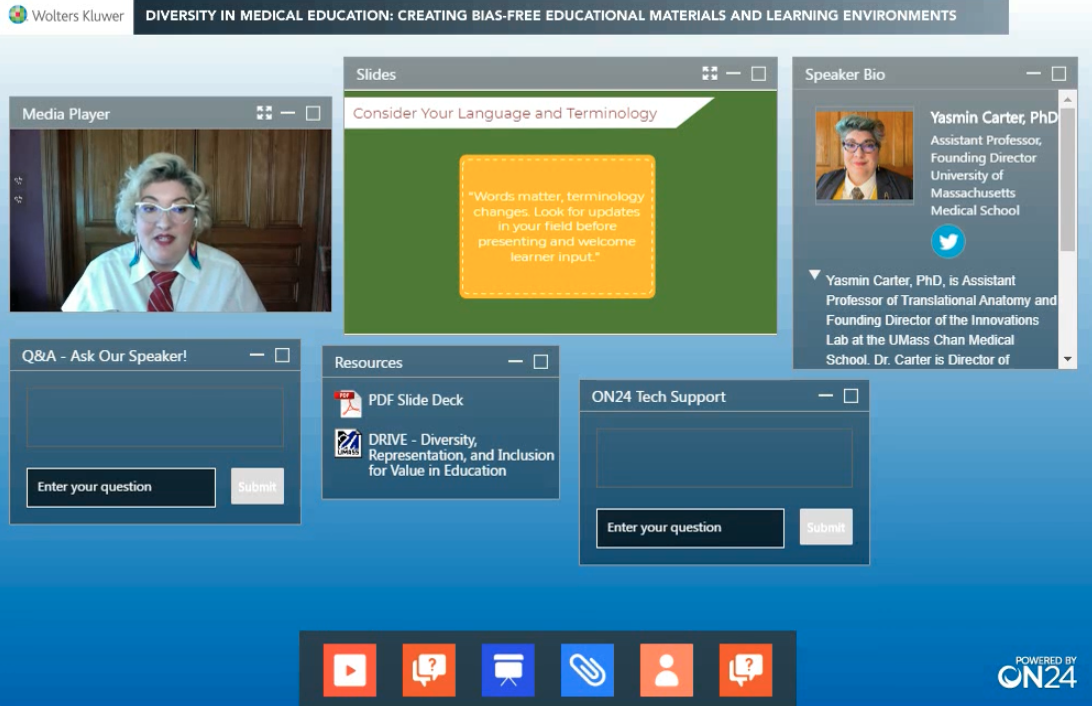Minimize the Q&A Ask Our Speaker panel
1092x706 pixels.
pyautogui.click(x=257, y=355)
